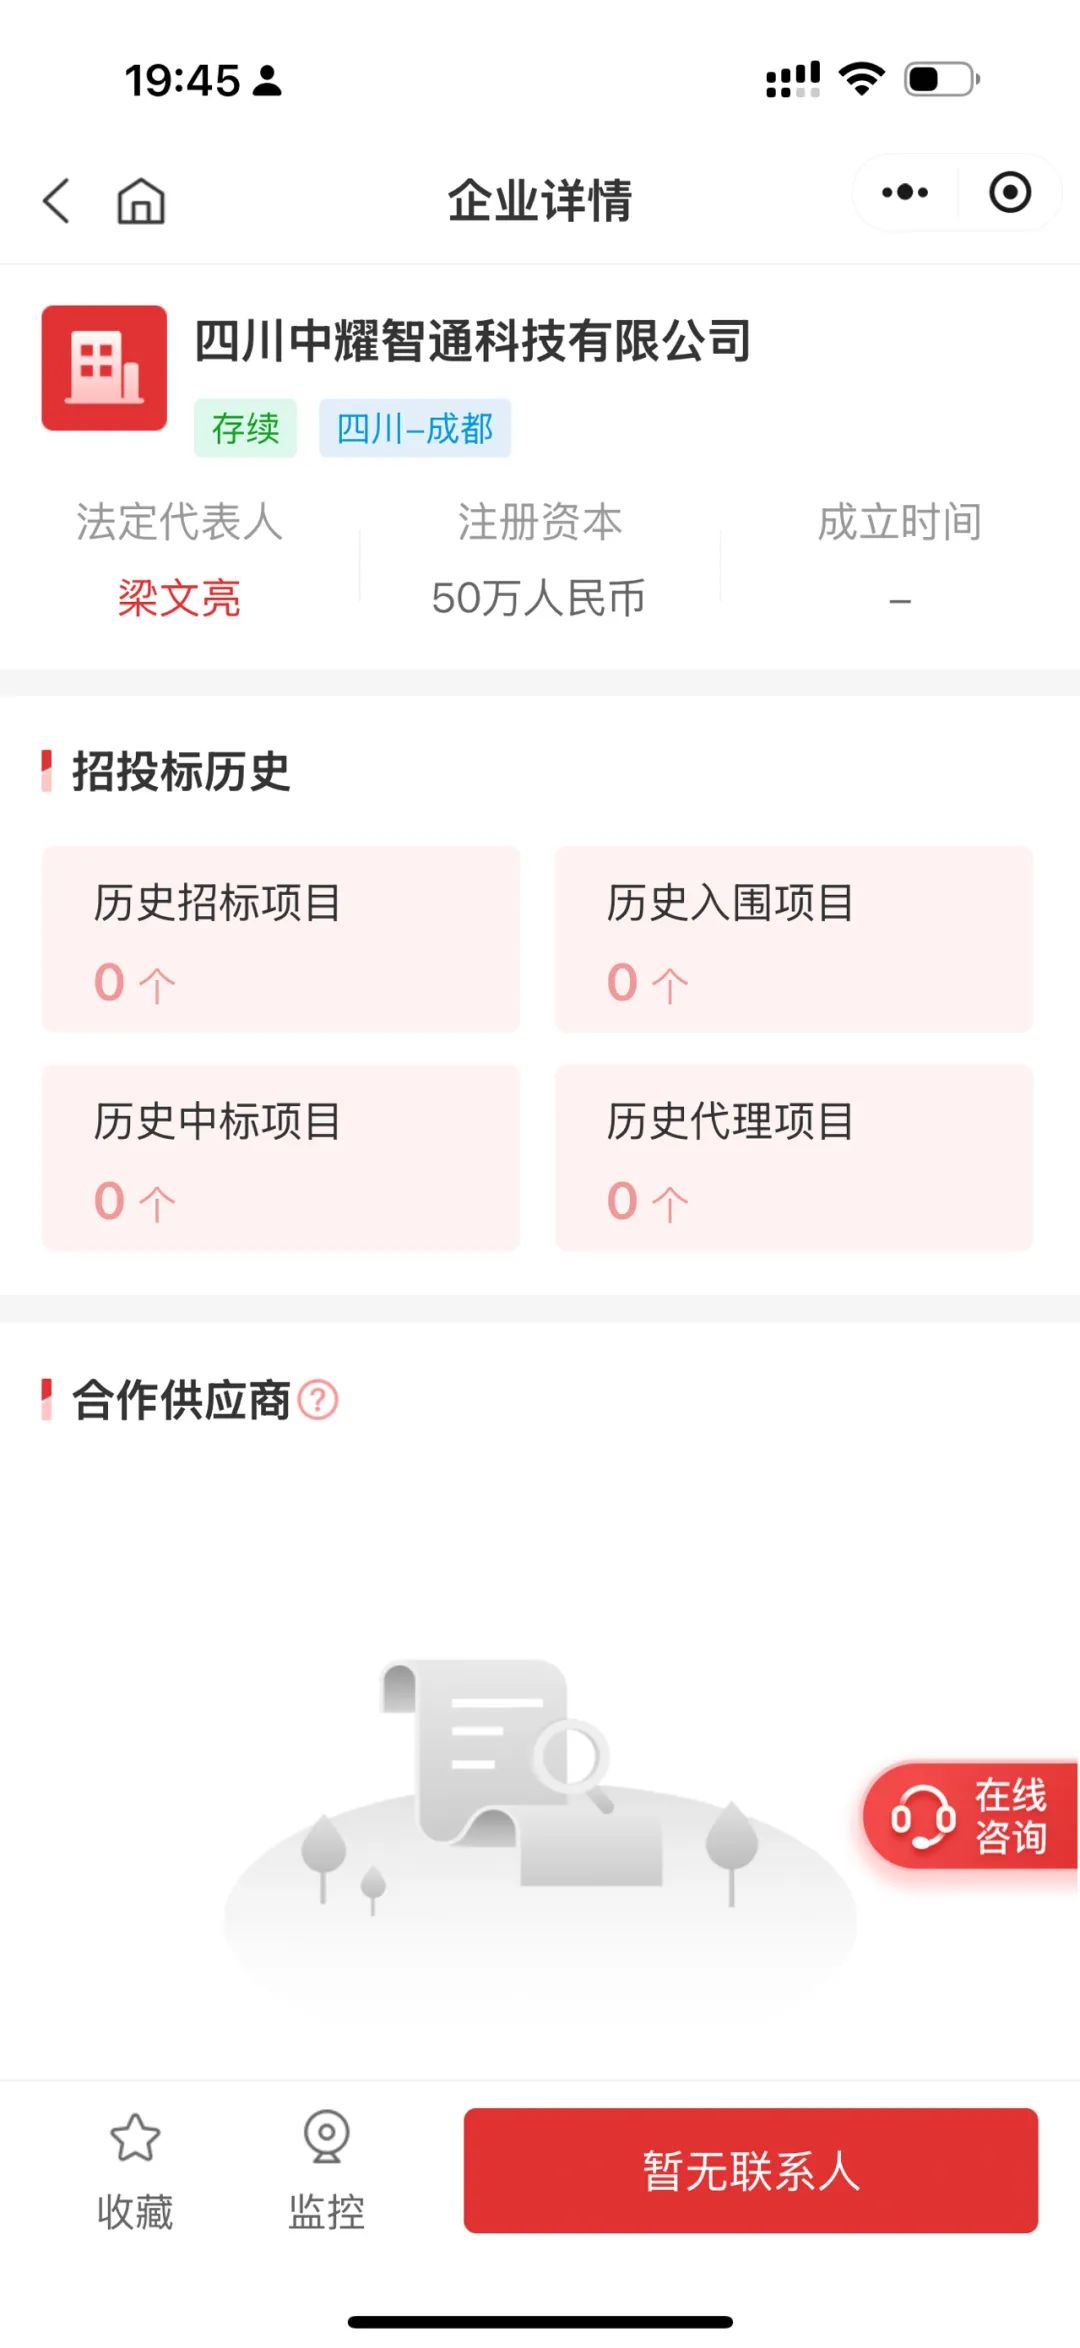
Task: Tap the 四川-成都 location tag
Action: (x=415, y=428)
